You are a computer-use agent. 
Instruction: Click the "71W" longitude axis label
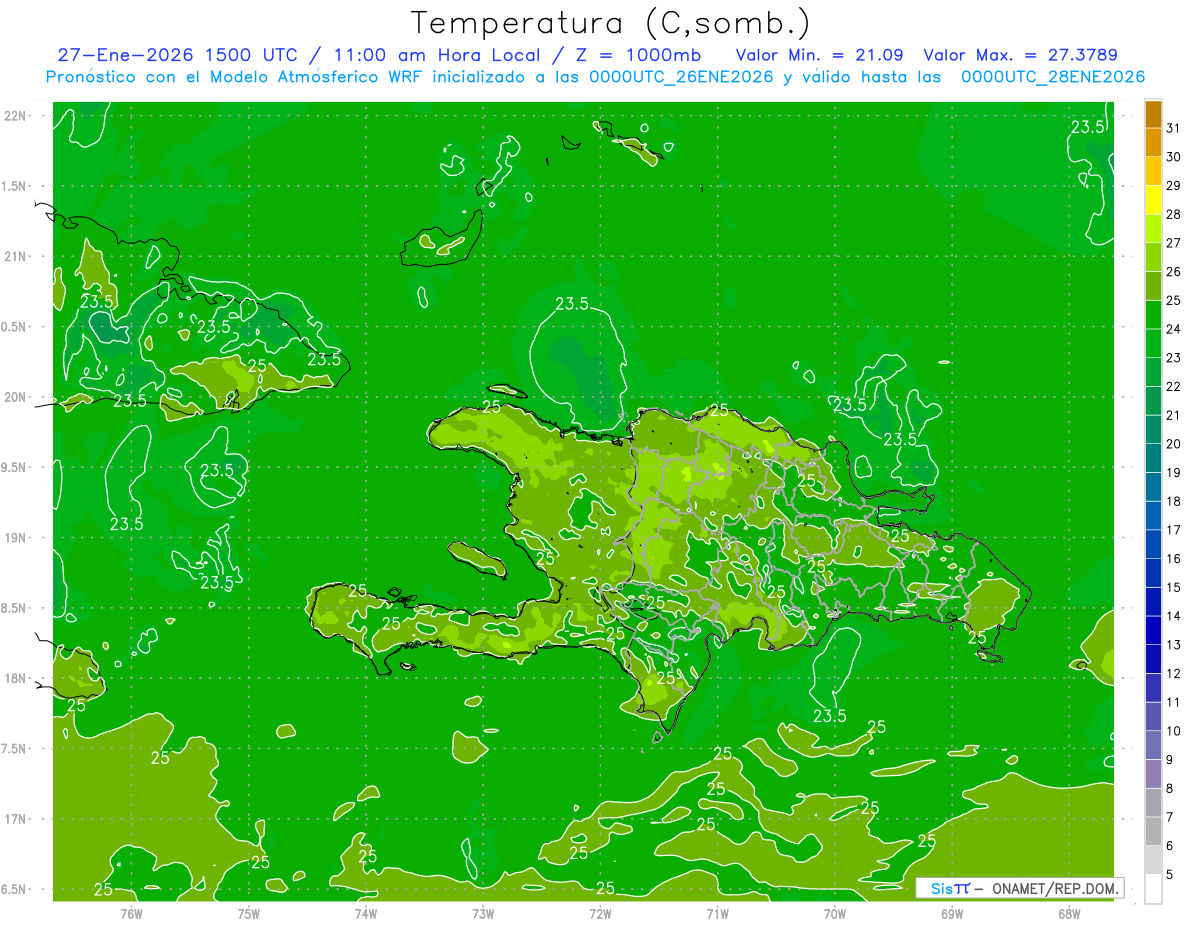717,913
